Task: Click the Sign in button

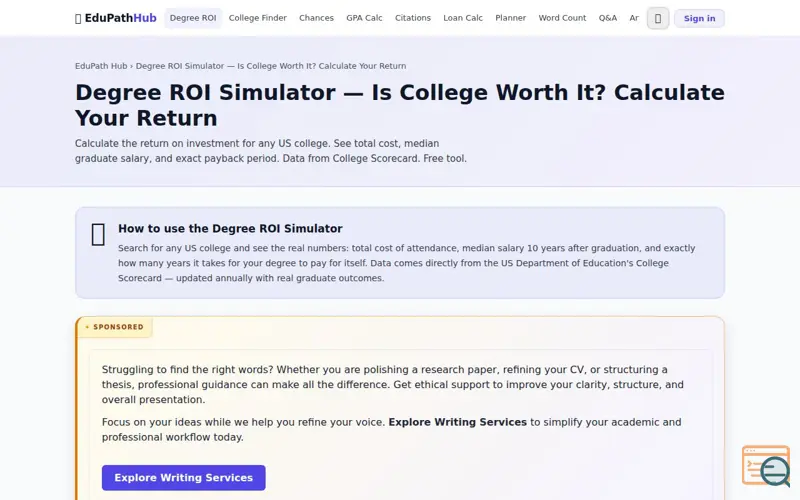Action: click(699, 18)
